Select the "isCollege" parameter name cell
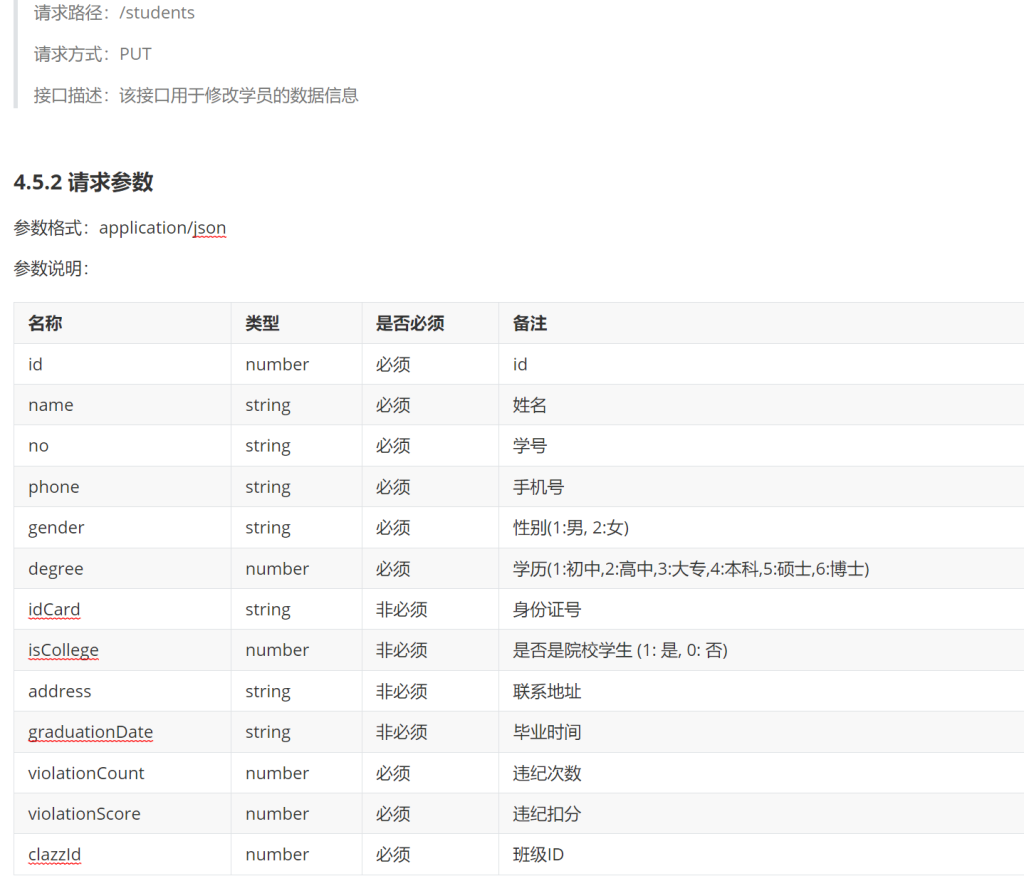The image size is (1024, 886). (63, 650)
